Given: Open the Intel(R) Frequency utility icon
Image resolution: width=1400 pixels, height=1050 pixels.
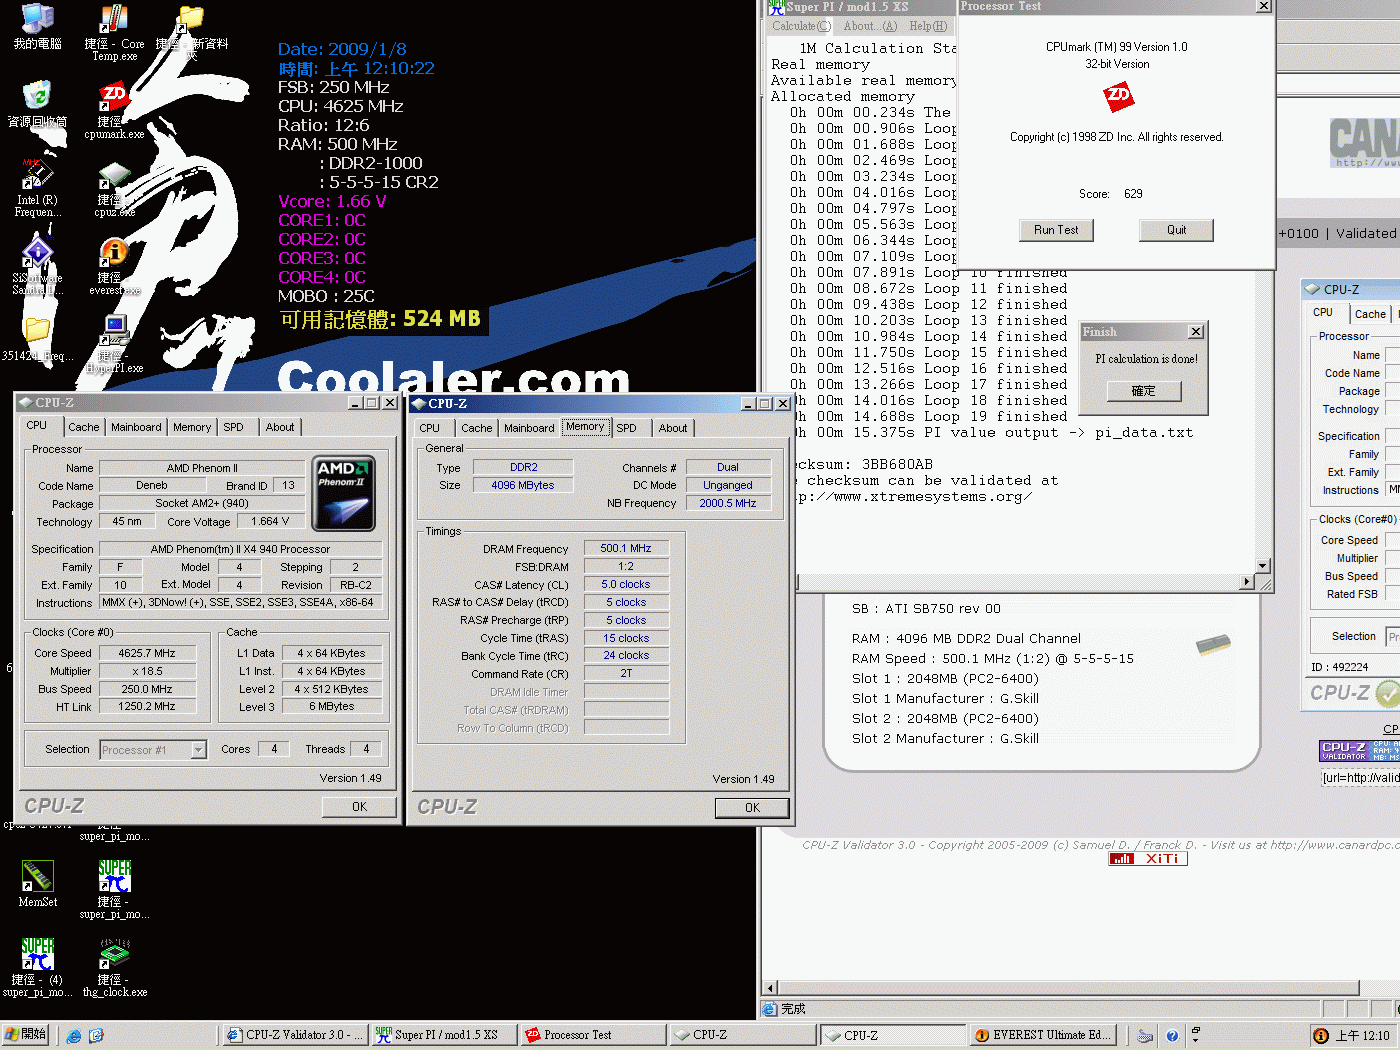Looking at the screenshot, I should [37, 188].
